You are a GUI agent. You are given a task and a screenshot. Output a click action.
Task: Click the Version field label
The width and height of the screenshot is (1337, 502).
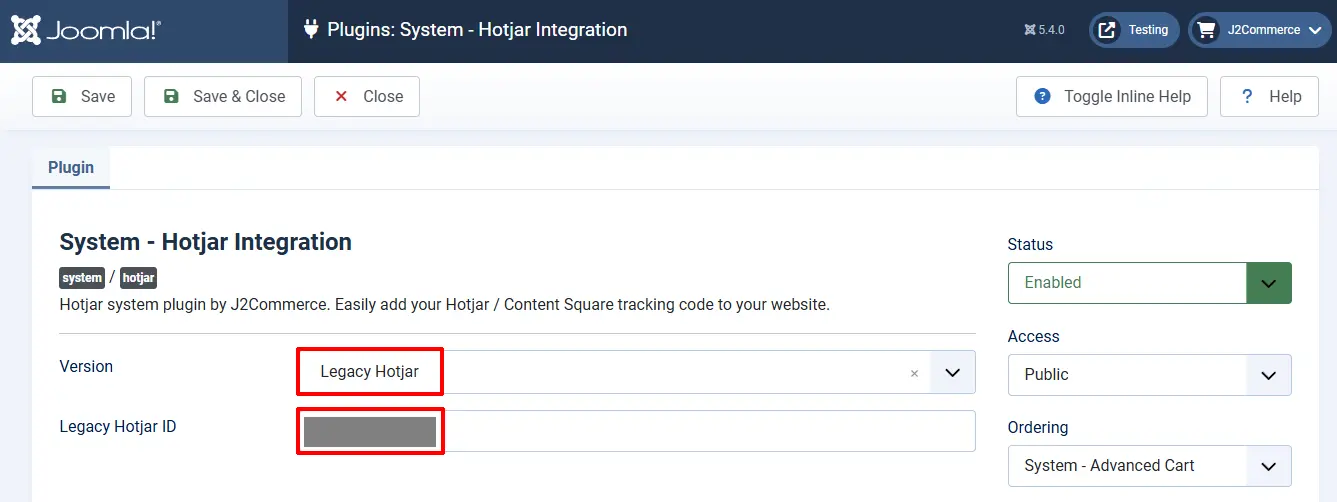click(86, 366)
